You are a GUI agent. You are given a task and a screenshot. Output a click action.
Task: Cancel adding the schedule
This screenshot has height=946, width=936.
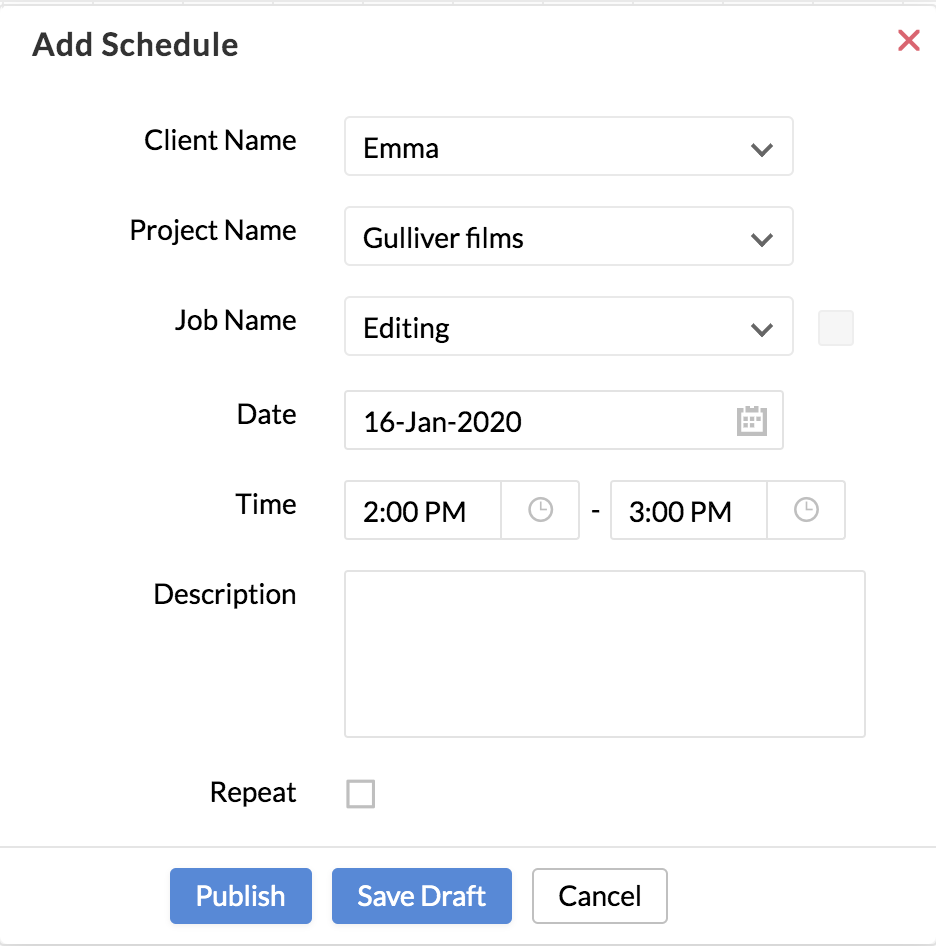[599, 896]
